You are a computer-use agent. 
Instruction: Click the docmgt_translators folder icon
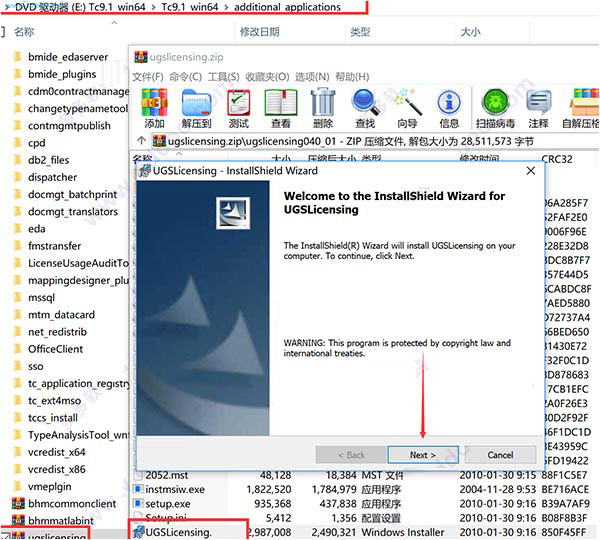[17, 212]
